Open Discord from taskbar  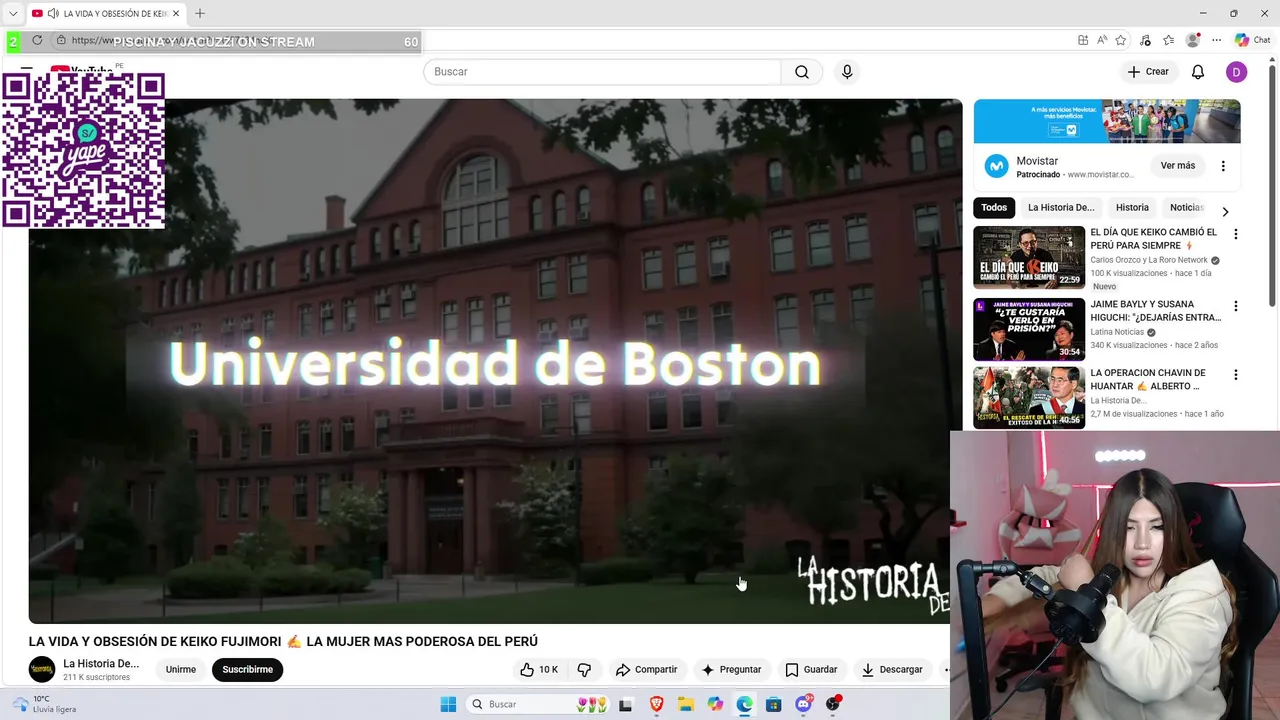pyautogui.click(x=804, y=704)
